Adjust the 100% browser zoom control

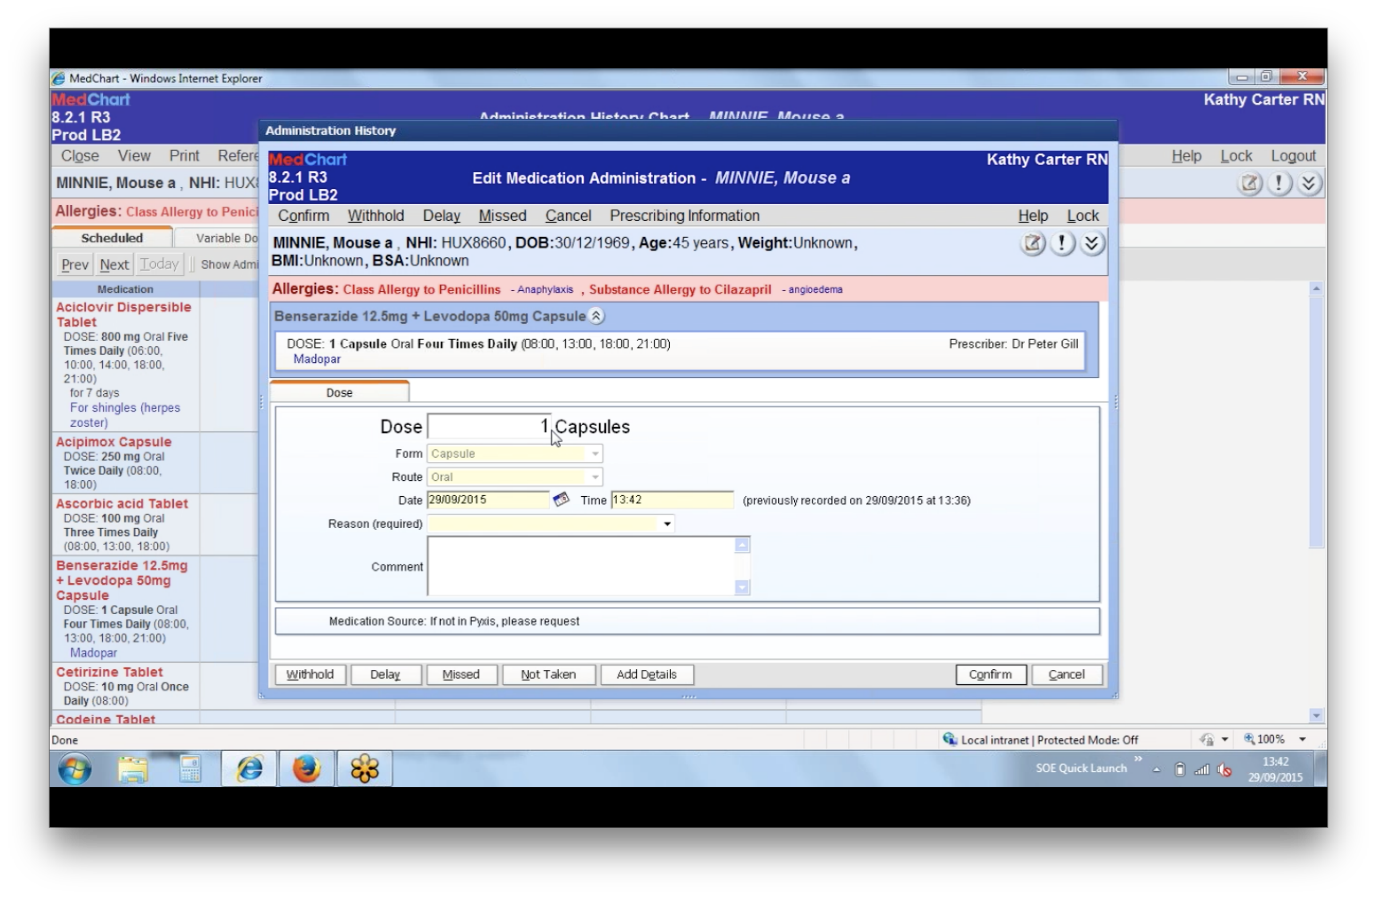(1271, 739)
